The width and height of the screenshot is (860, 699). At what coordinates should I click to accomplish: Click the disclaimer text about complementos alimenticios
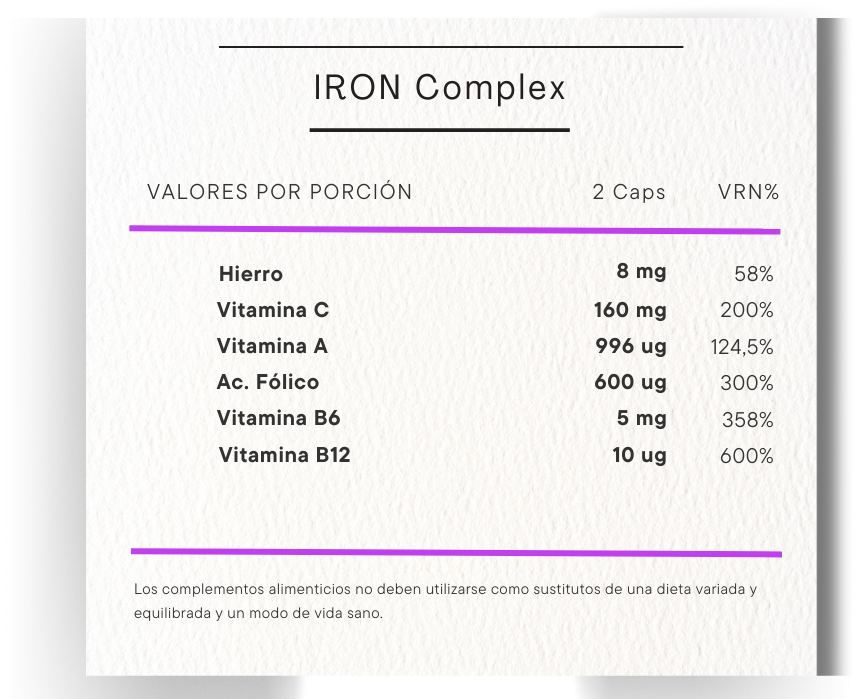click(445, 600)
